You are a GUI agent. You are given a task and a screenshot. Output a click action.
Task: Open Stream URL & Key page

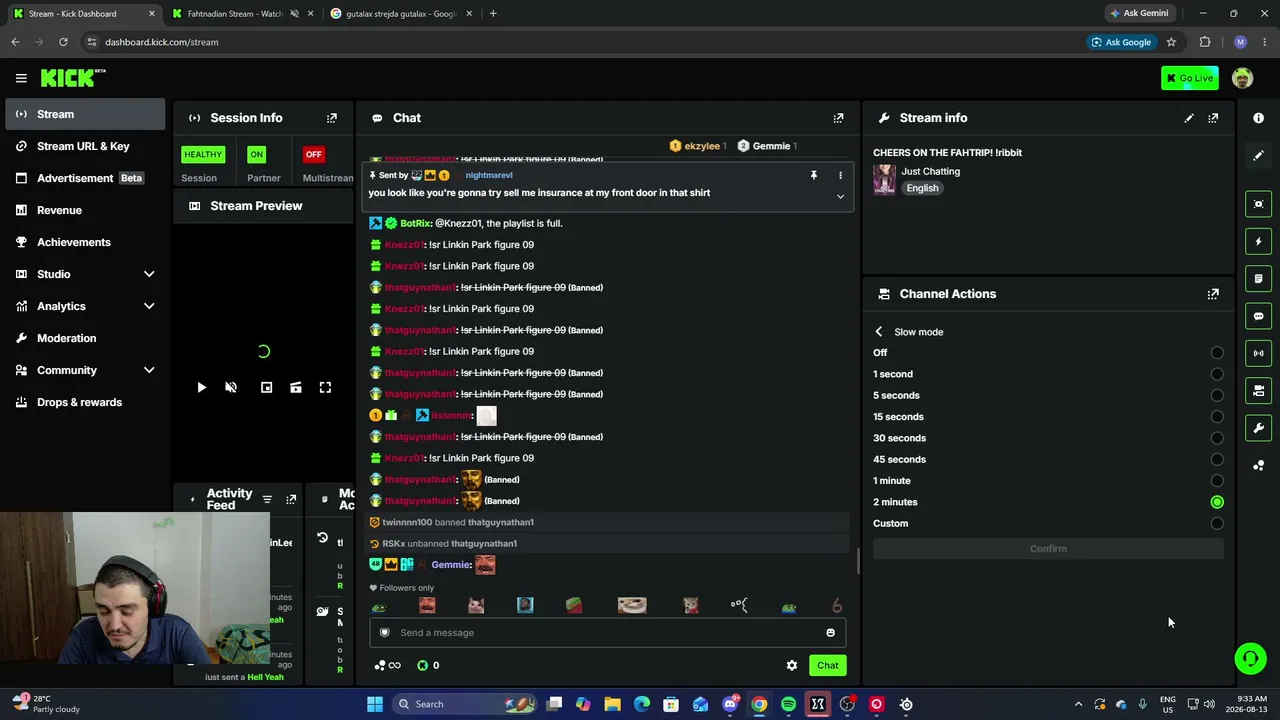[85, 146]
